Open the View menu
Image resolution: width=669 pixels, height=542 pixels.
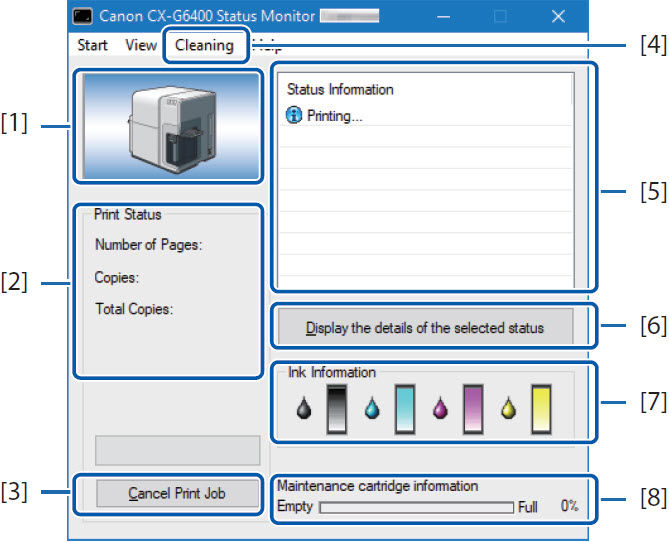click(x=141, y=45)
